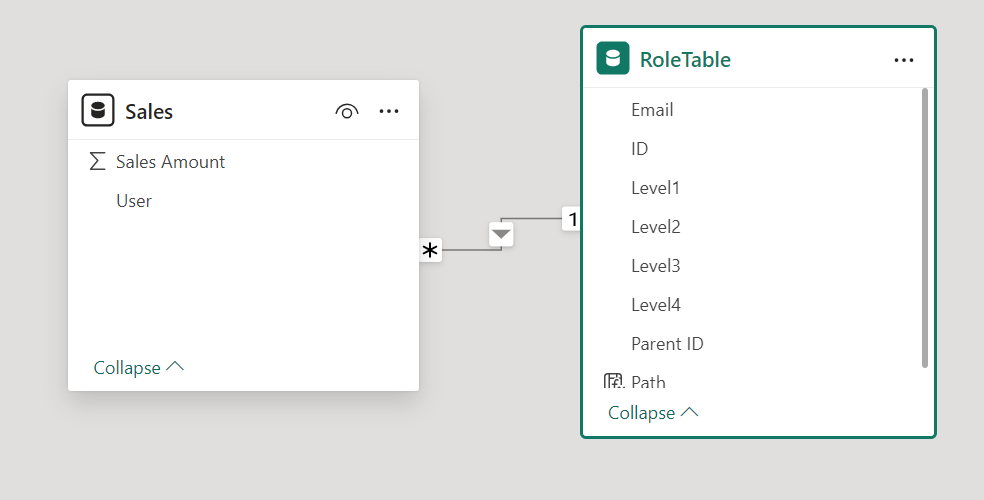
Task: Toggle visibility eye icon on Sales table
Action: 346,111
